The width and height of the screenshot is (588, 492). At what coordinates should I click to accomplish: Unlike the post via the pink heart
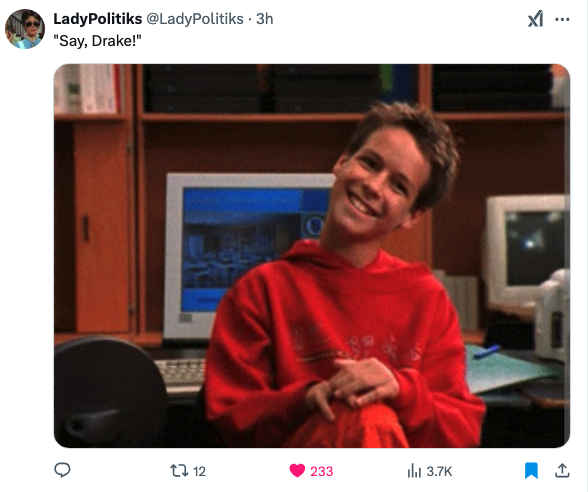pyautogui.click(x=297, y=471)
